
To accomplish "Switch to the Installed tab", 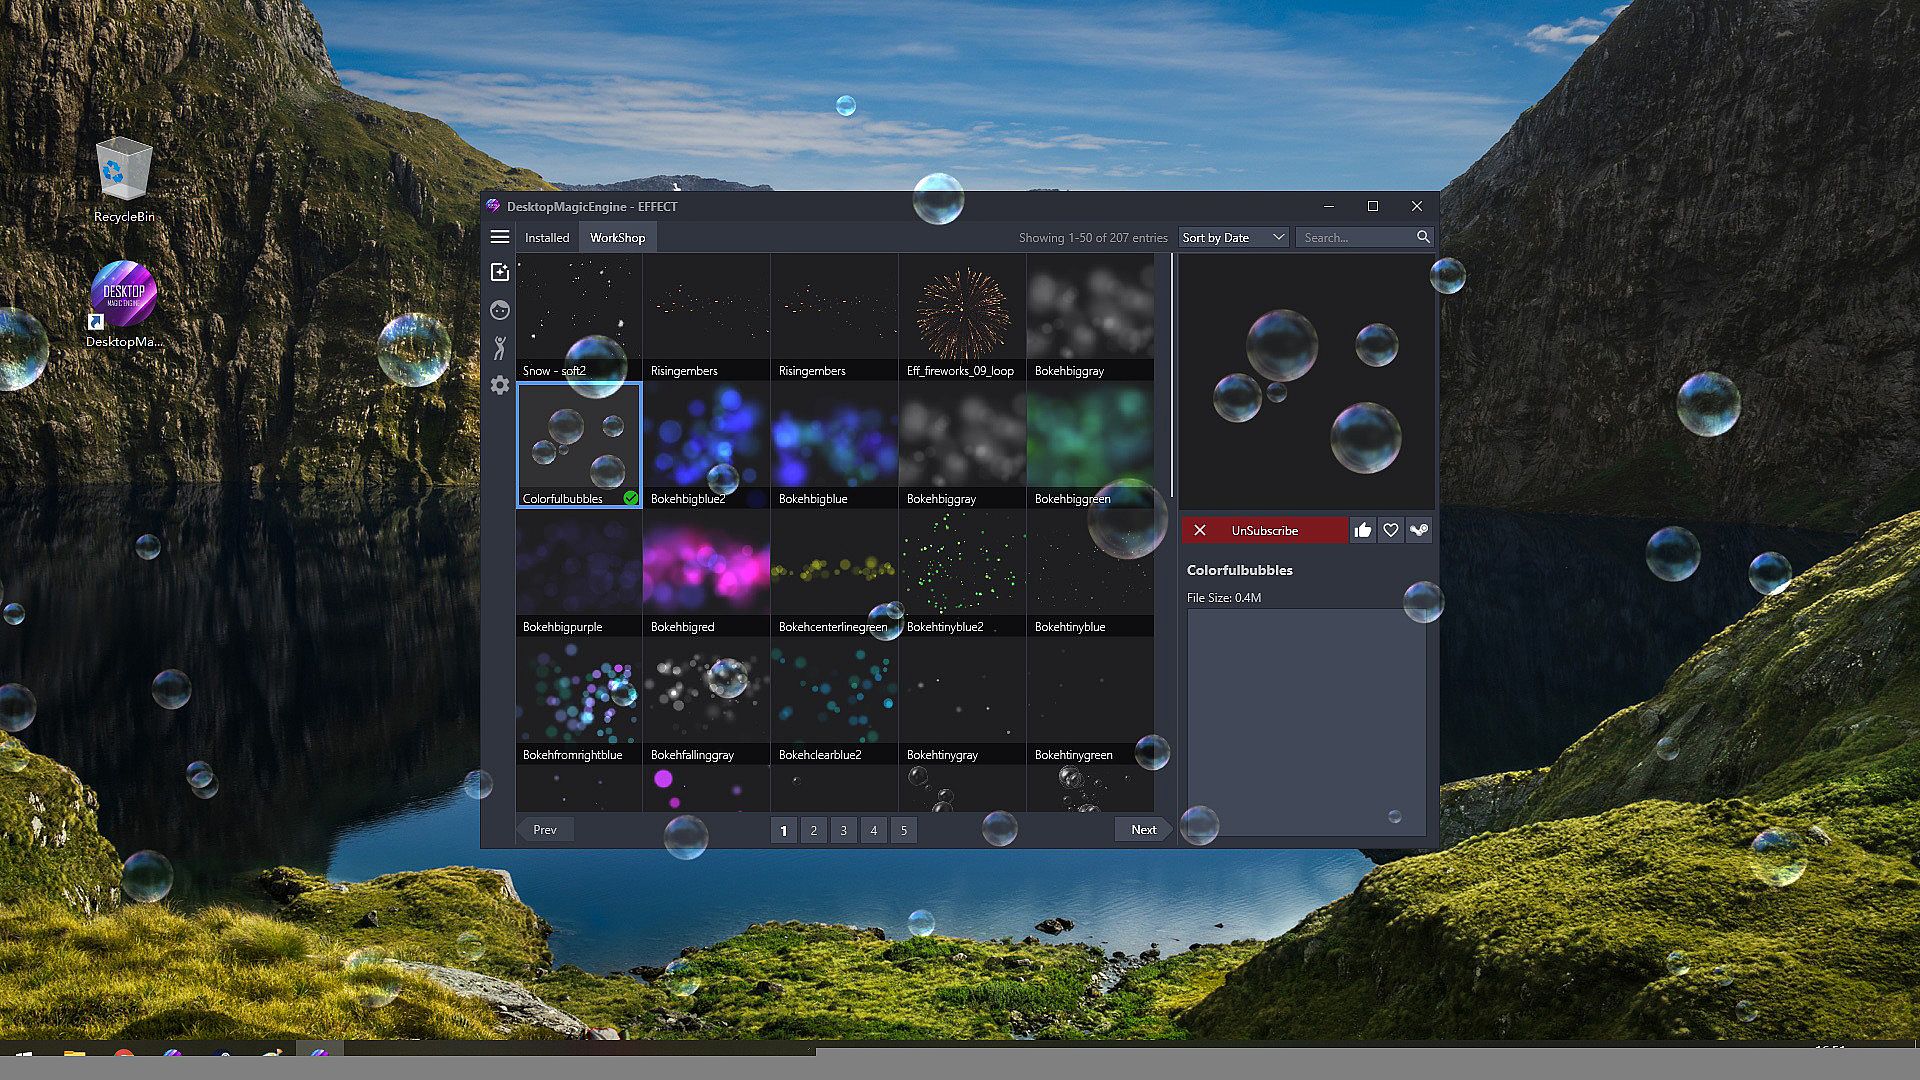I will tap(547, 237).
